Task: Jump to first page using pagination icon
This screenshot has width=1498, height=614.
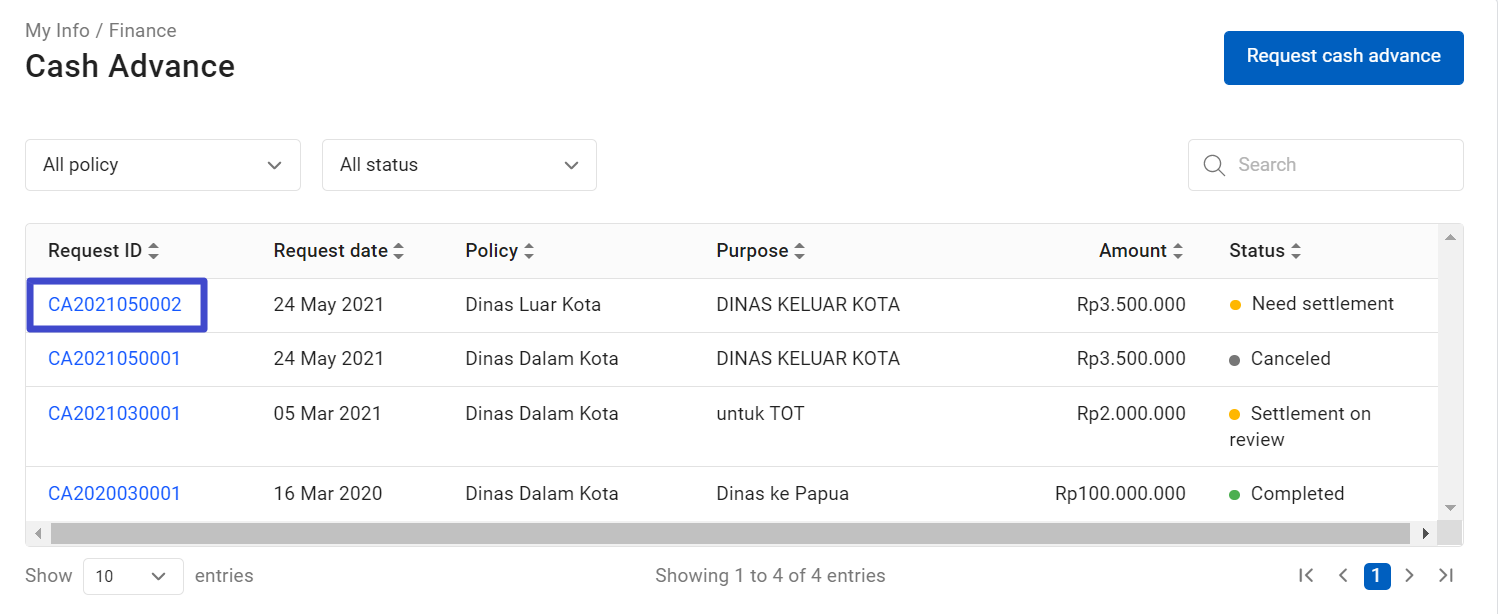Action: [x=1306, y=575]
